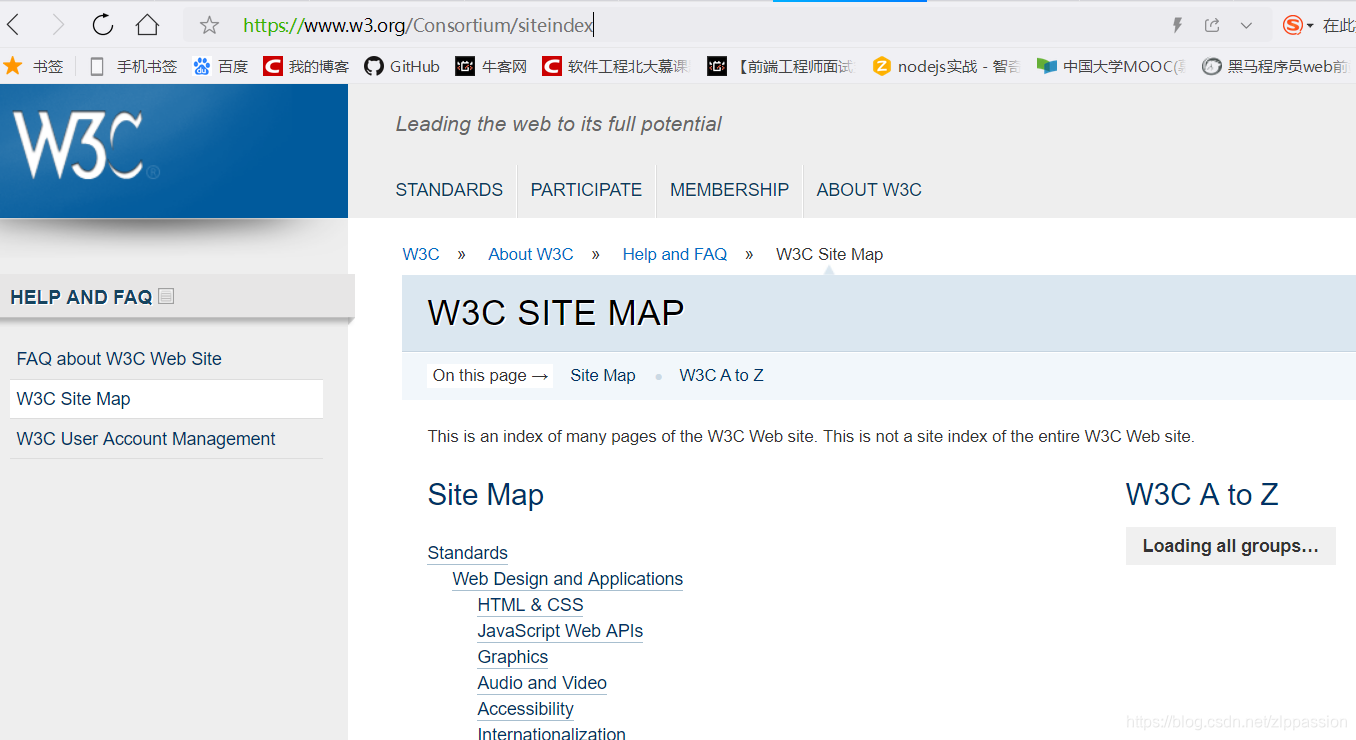Click the lightning speed-mode icon in address bar

coord(1178,25)
